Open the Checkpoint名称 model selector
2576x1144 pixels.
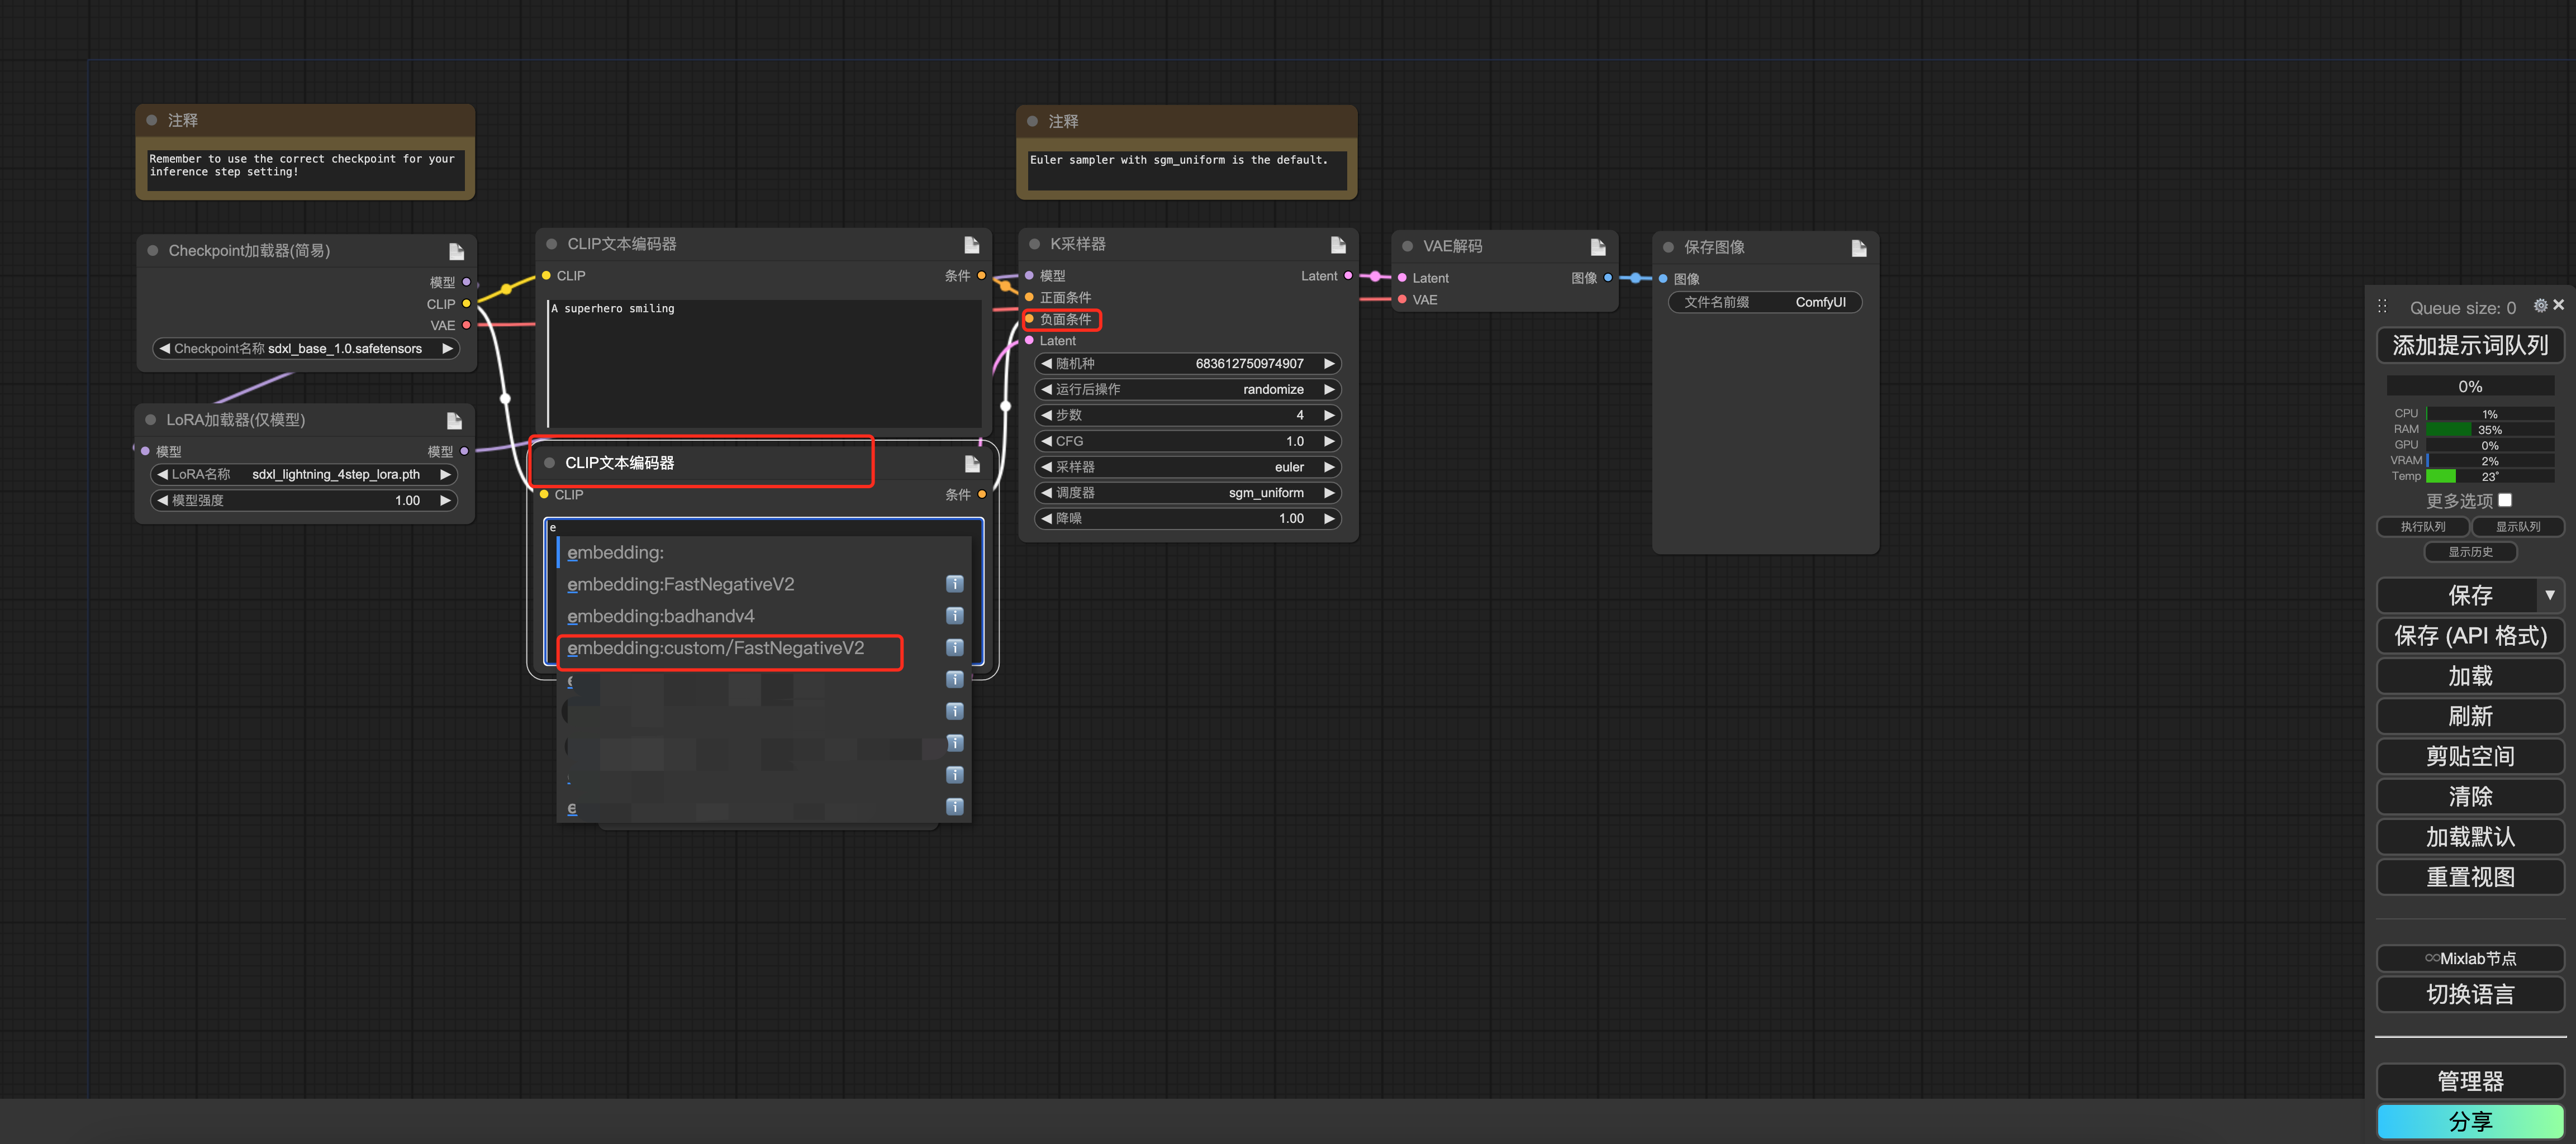[x=305, y=349]
